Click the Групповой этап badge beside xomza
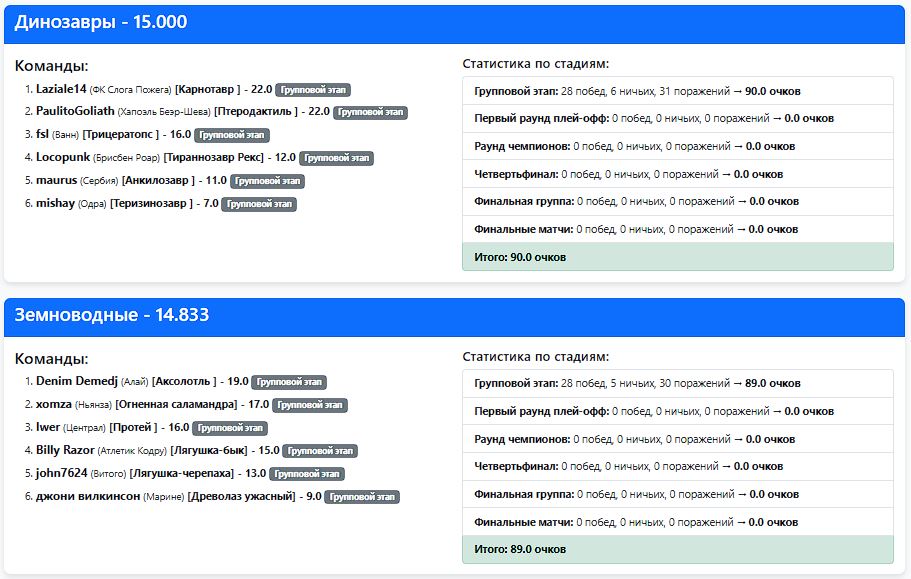Viewport: 911px width, 579px height. point(310,405)
